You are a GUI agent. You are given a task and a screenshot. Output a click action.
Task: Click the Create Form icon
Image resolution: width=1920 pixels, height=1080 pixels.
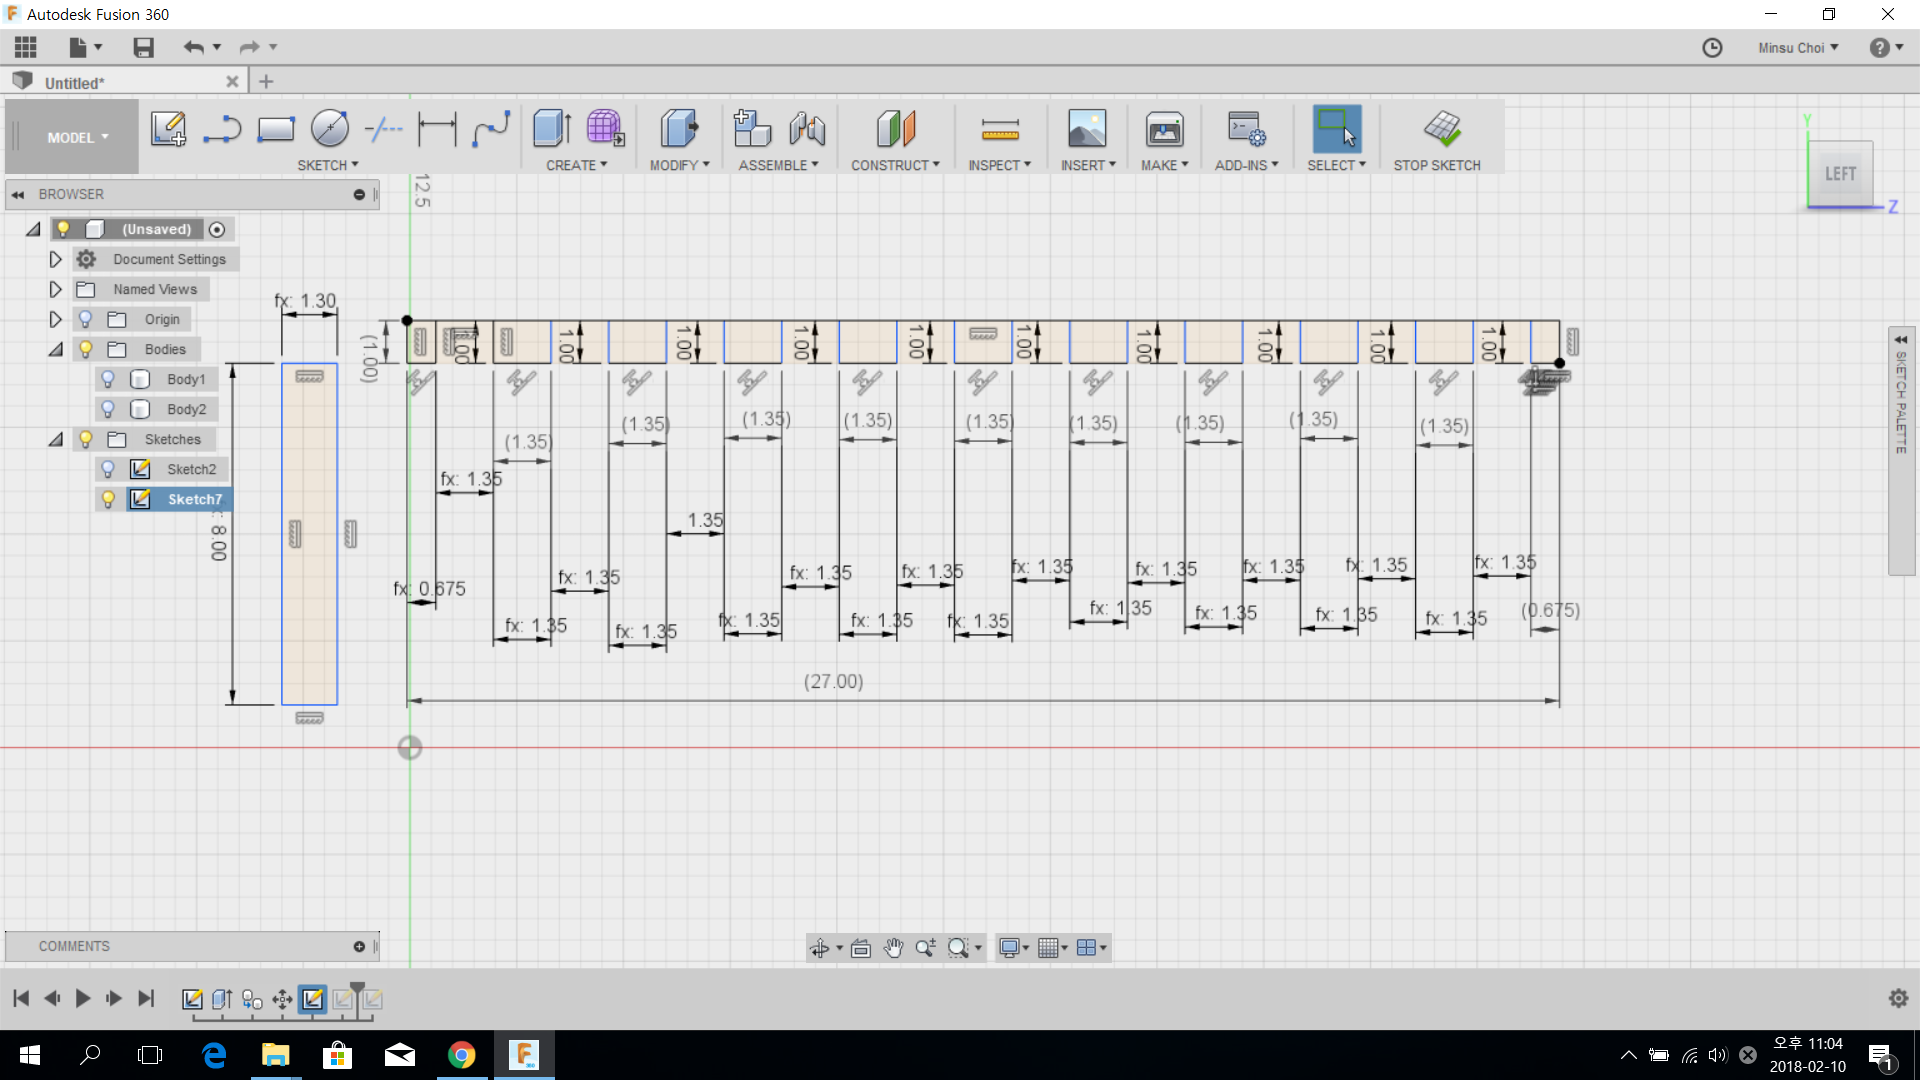(x=605, y=129)
